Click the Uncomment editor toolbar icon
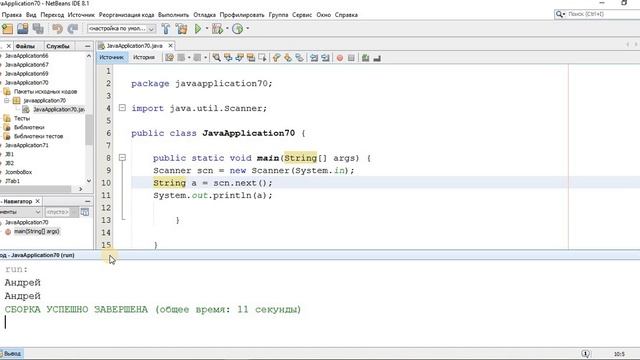The image size is (640, 360). point(377,58)
